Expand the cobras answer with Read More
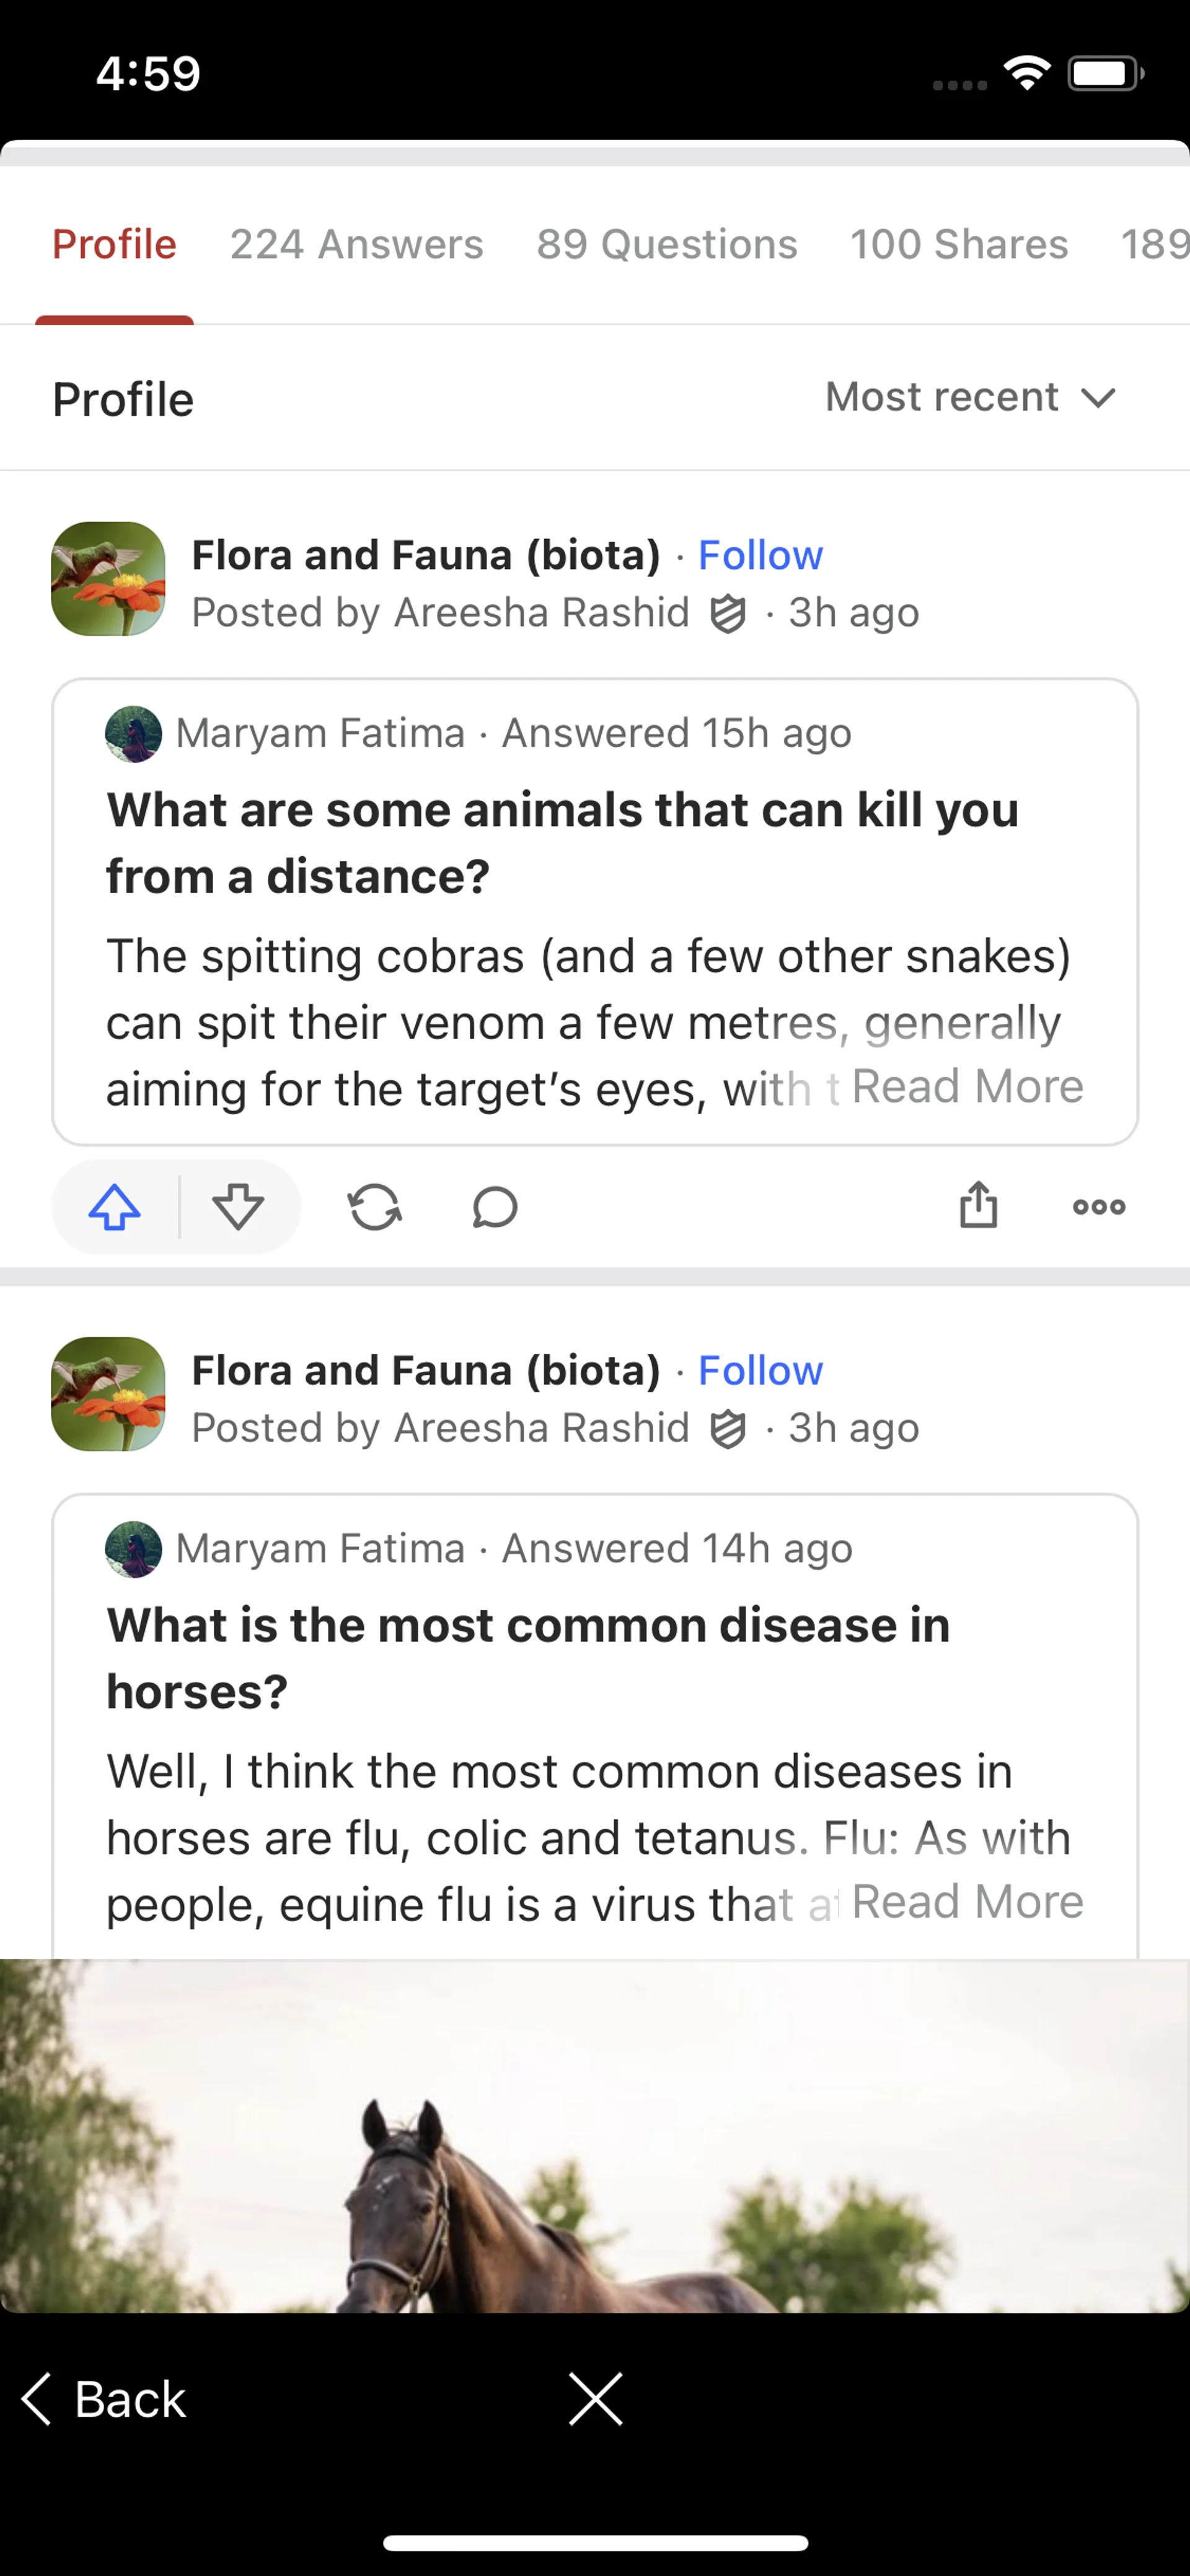 pyautogui.click(x=967, y=1087)
